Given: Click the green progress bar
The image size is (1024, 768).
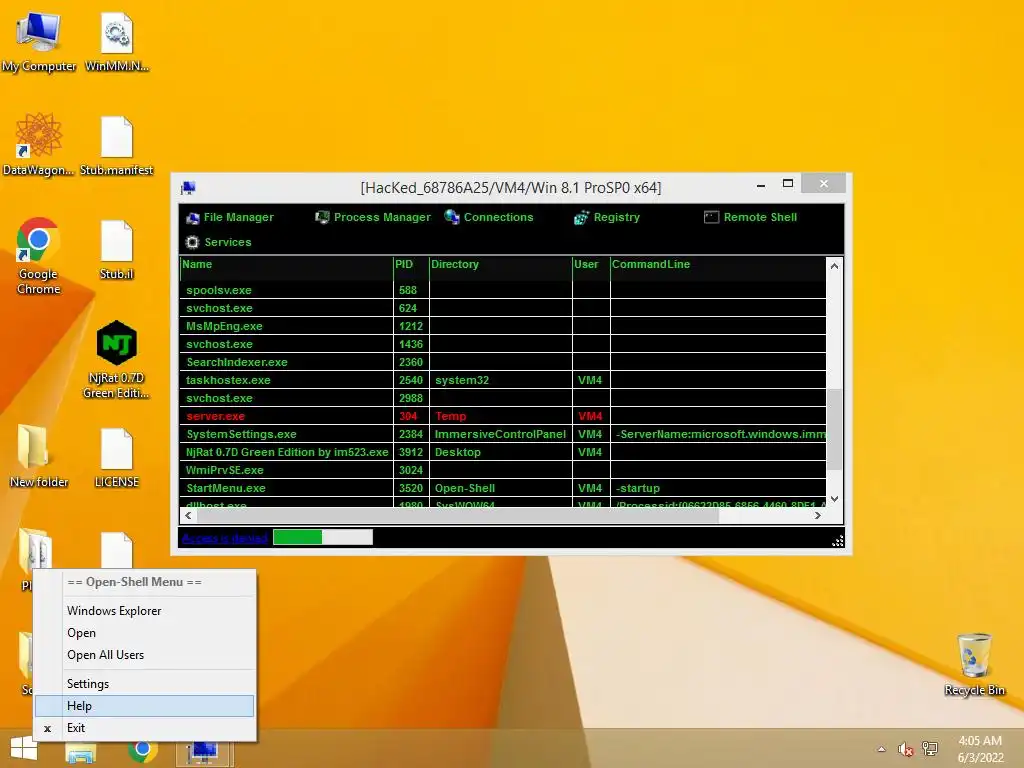Looking at the screenshot, I should click(x=323, y=537).
